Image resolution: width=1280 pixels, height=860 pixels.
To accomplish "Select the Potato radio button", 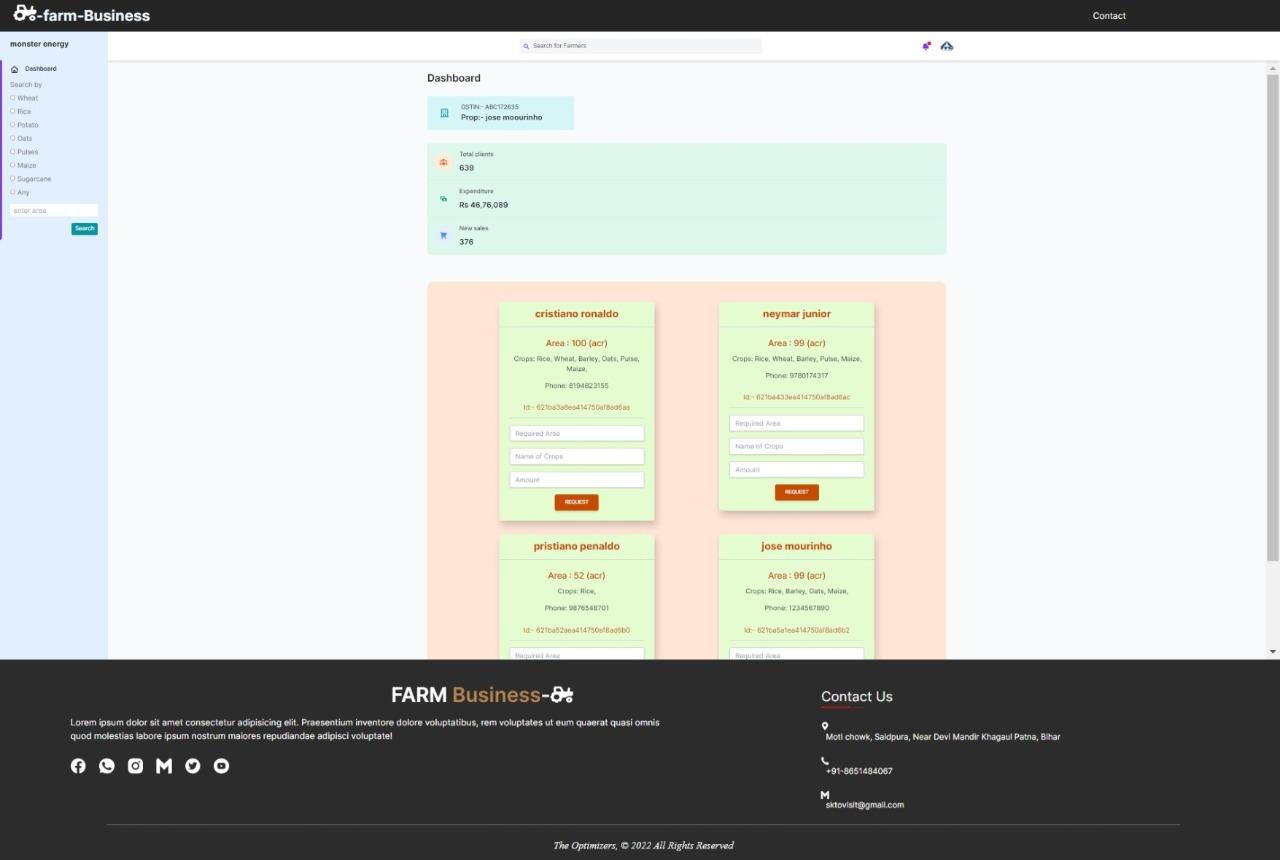I will 12,125.
